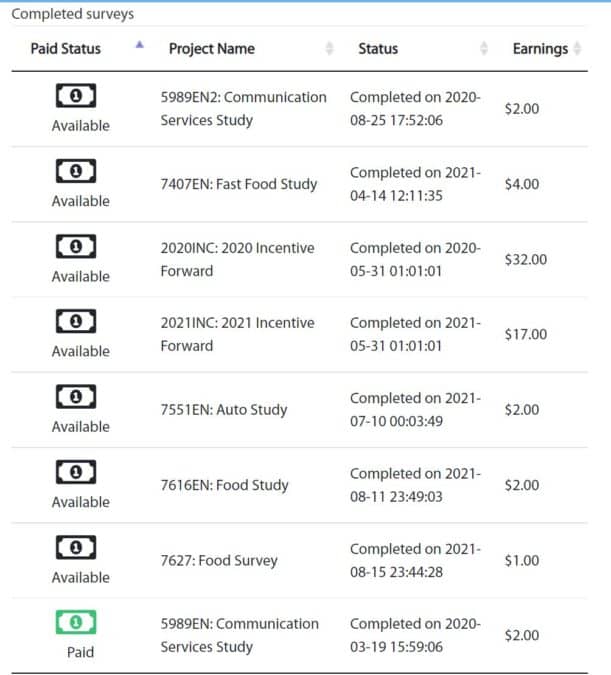Click money icon for 2020INC Incentive Forward
This screenshot has height=675, width=611.
(x=76, y=246)
